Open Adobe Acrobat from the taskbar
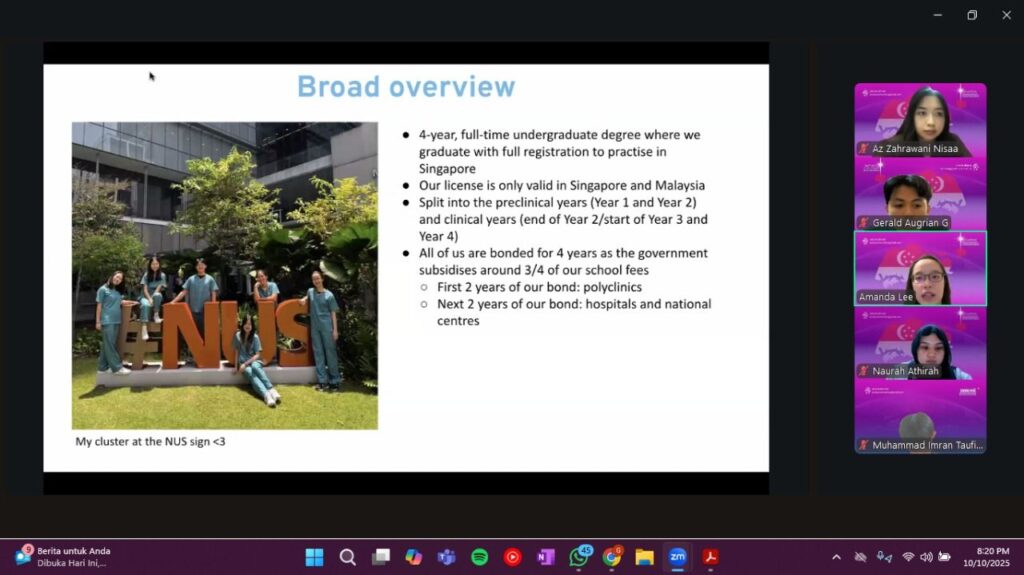Screen dimensions: 1024x575 coord(710,557)
